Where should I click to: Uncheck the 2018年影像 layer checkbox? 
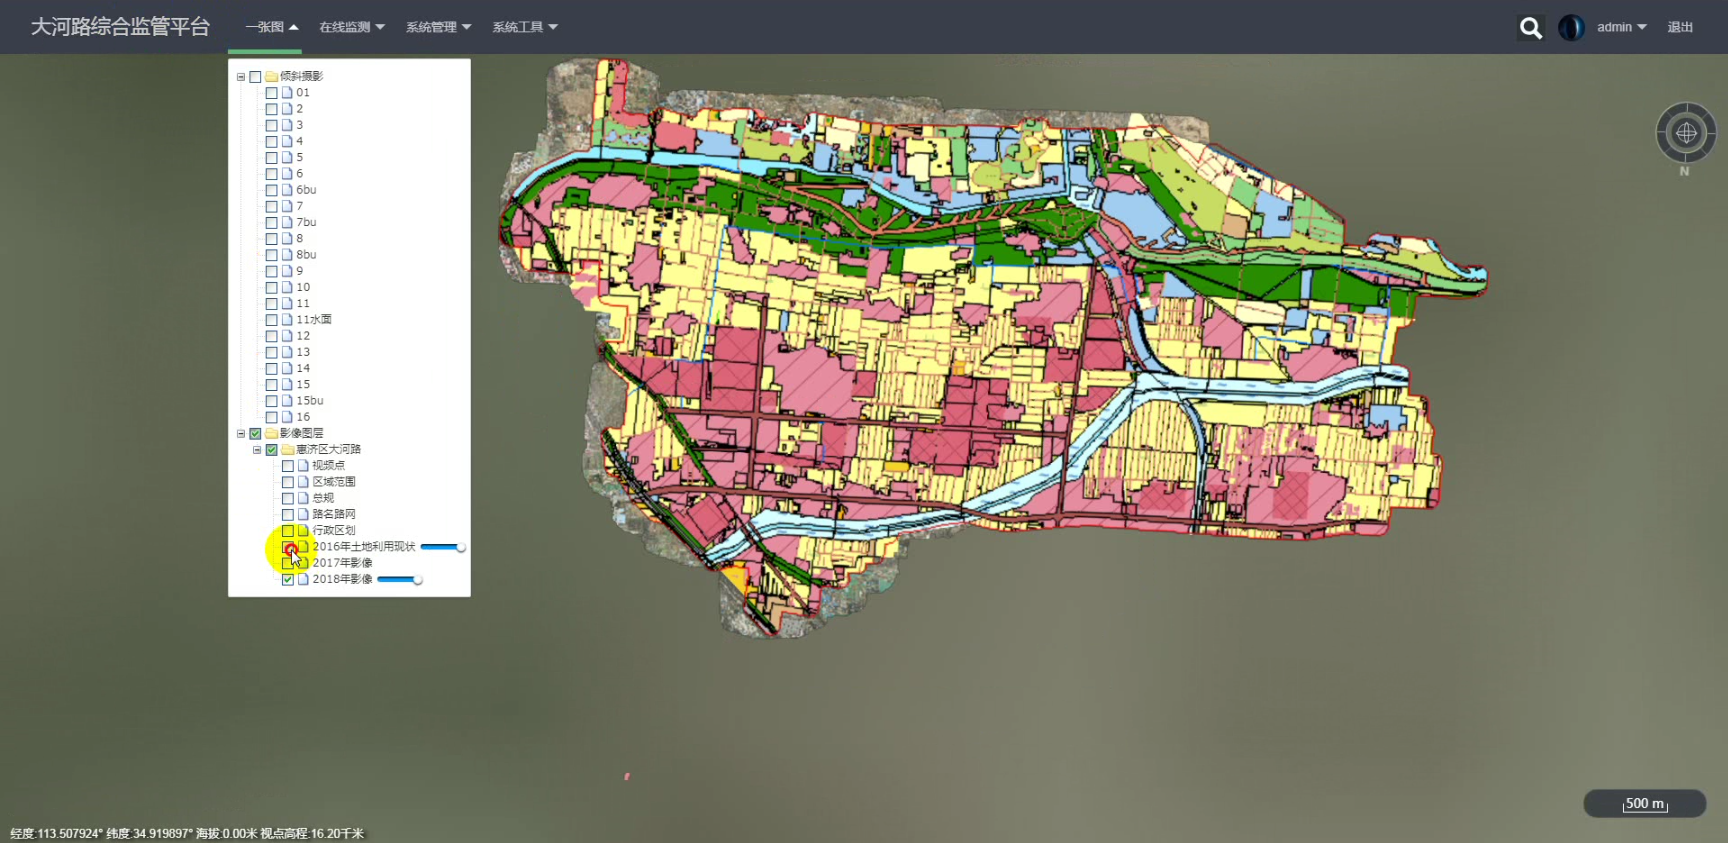click(x=288, y=580)
